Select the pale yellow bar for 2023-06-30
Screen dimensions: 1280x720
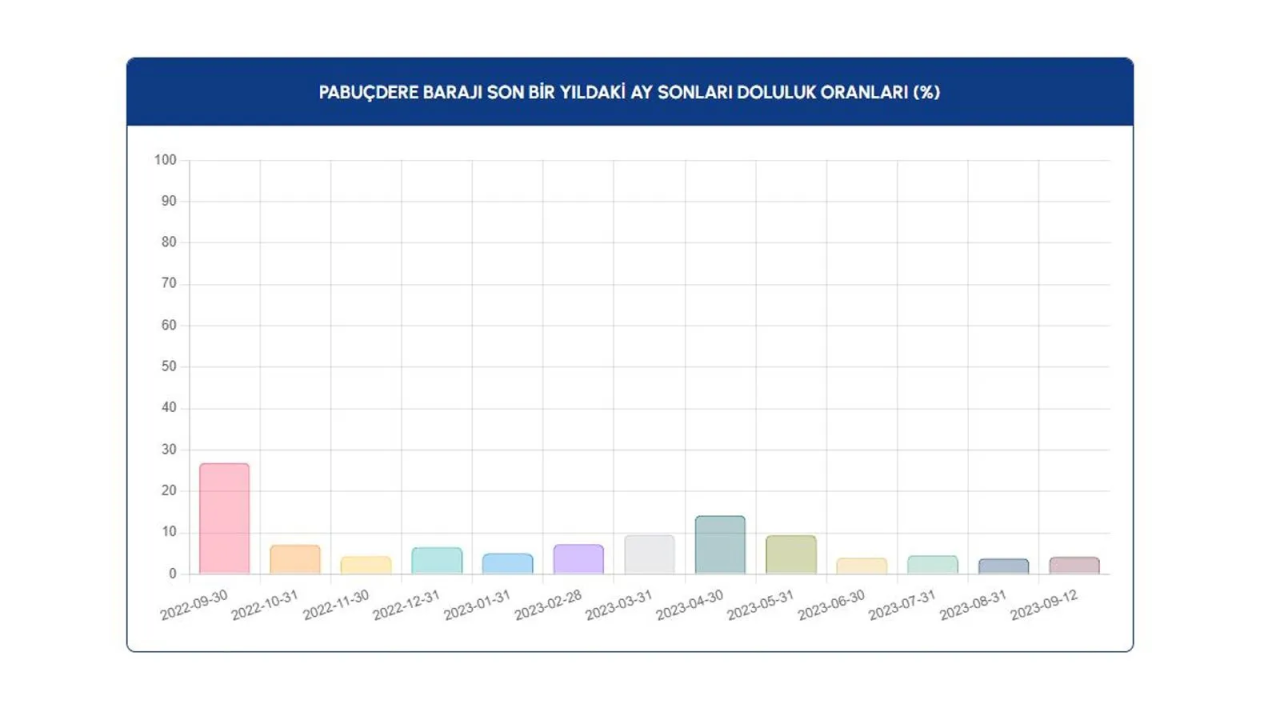(861, 566)
